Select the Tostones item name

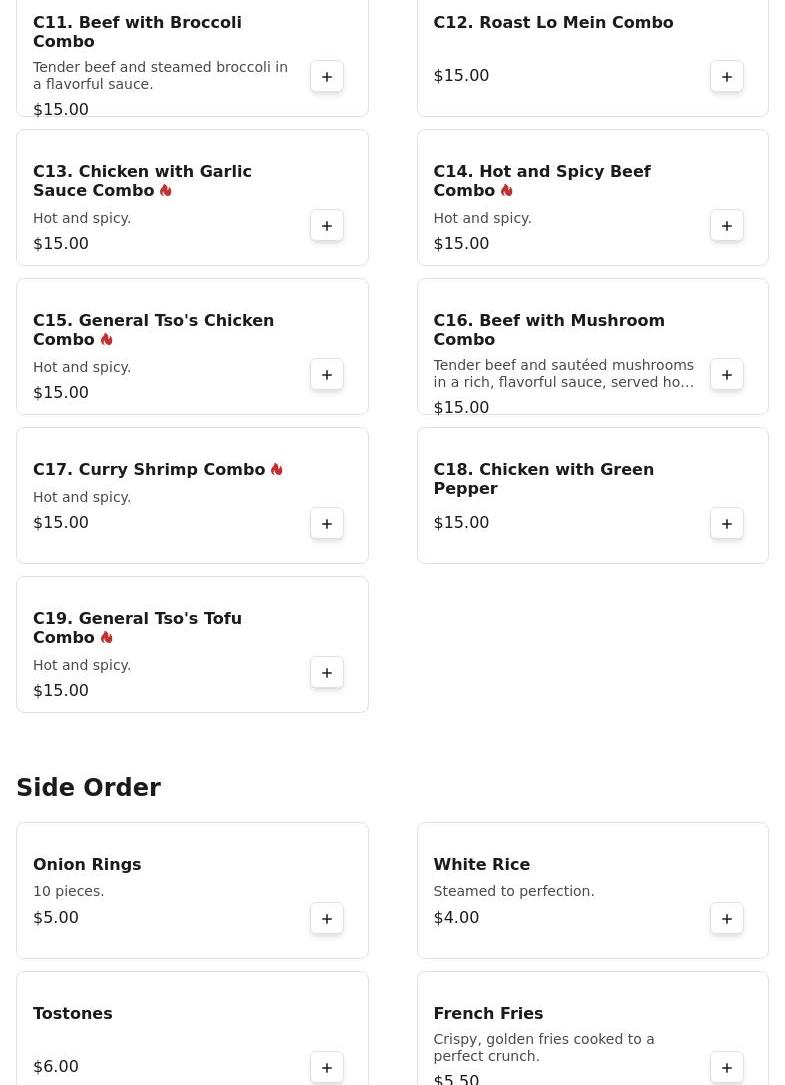[x=73, y=1014]
